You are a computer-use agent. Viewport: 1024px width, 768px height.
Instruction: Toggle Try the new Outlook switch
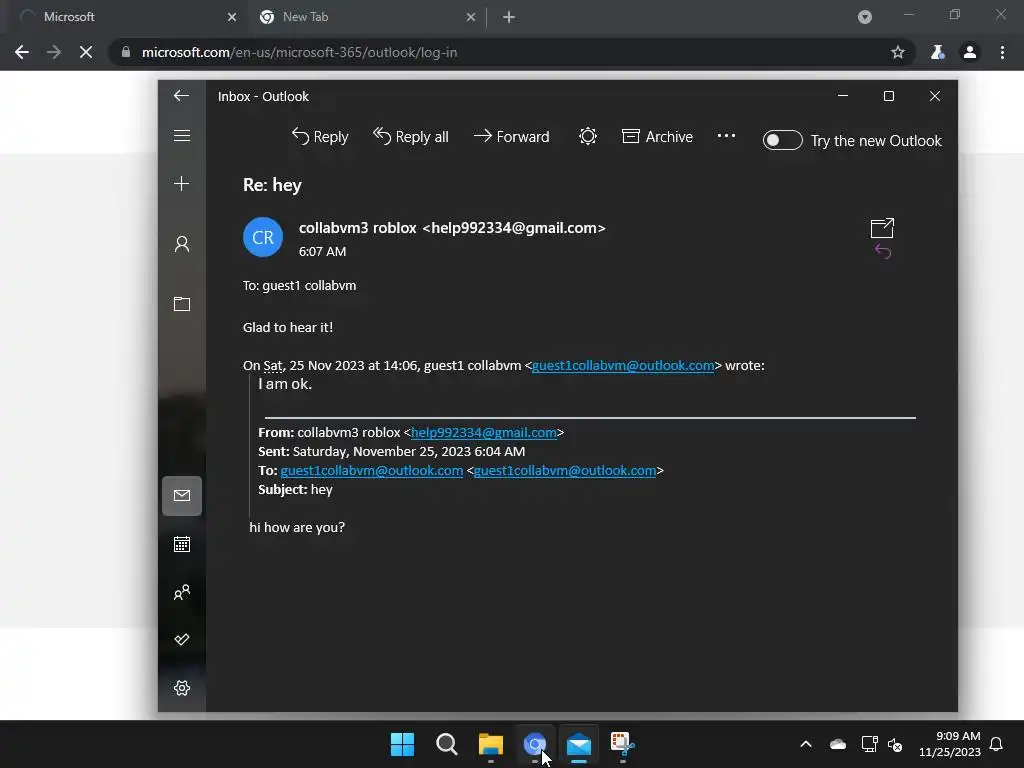click(x=782, y=140)
